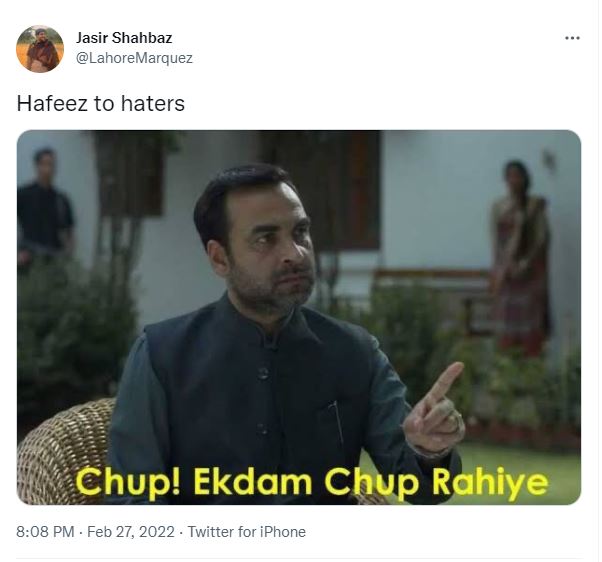
Task: Click the vest buttons on the man's chest
Action: [x=263, y=399]
